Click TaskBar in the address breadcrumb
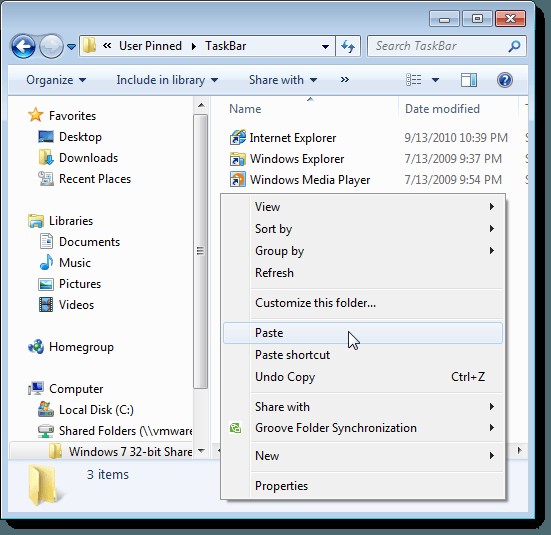 click(x=226, y=46)
